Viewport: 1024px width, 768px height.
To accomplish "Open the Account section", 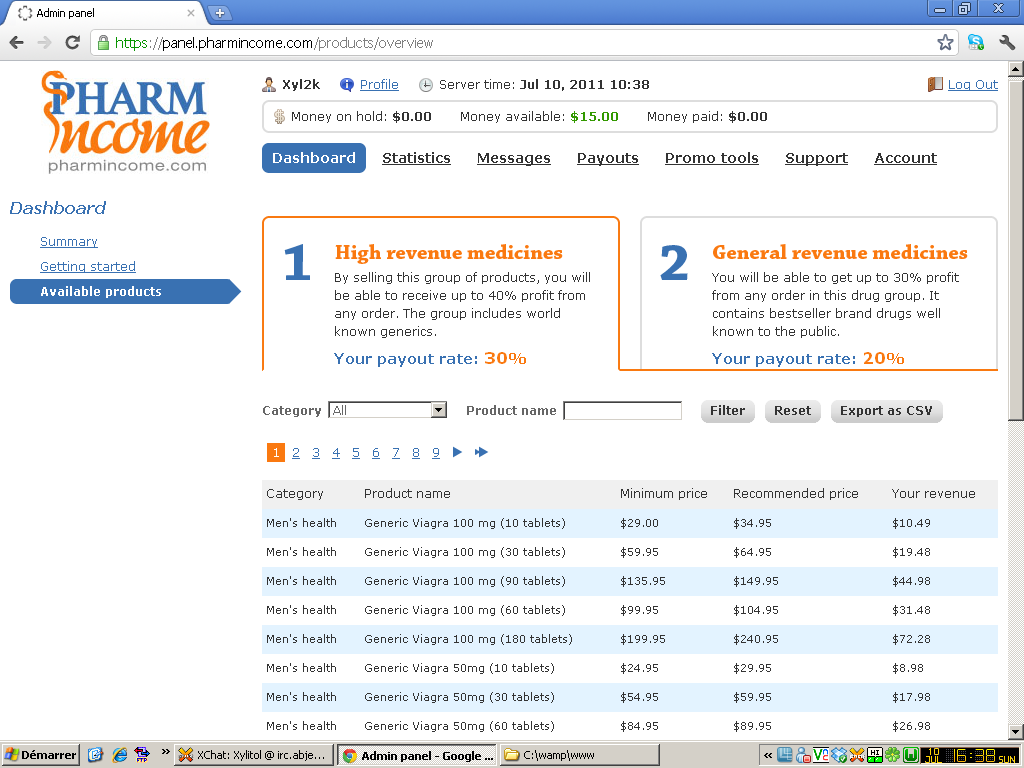I will 905,158.
